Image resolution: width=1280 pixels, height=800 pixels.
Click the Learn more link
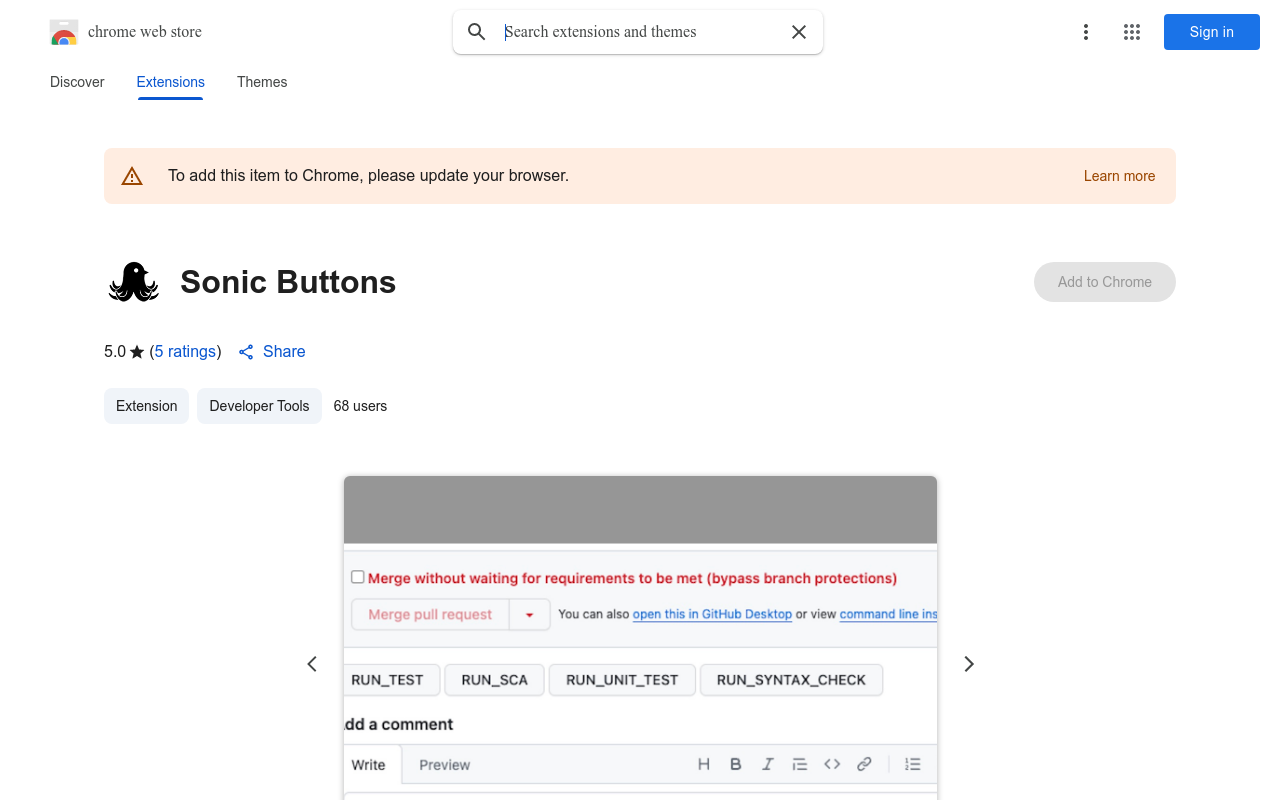tap(1120, 176)
